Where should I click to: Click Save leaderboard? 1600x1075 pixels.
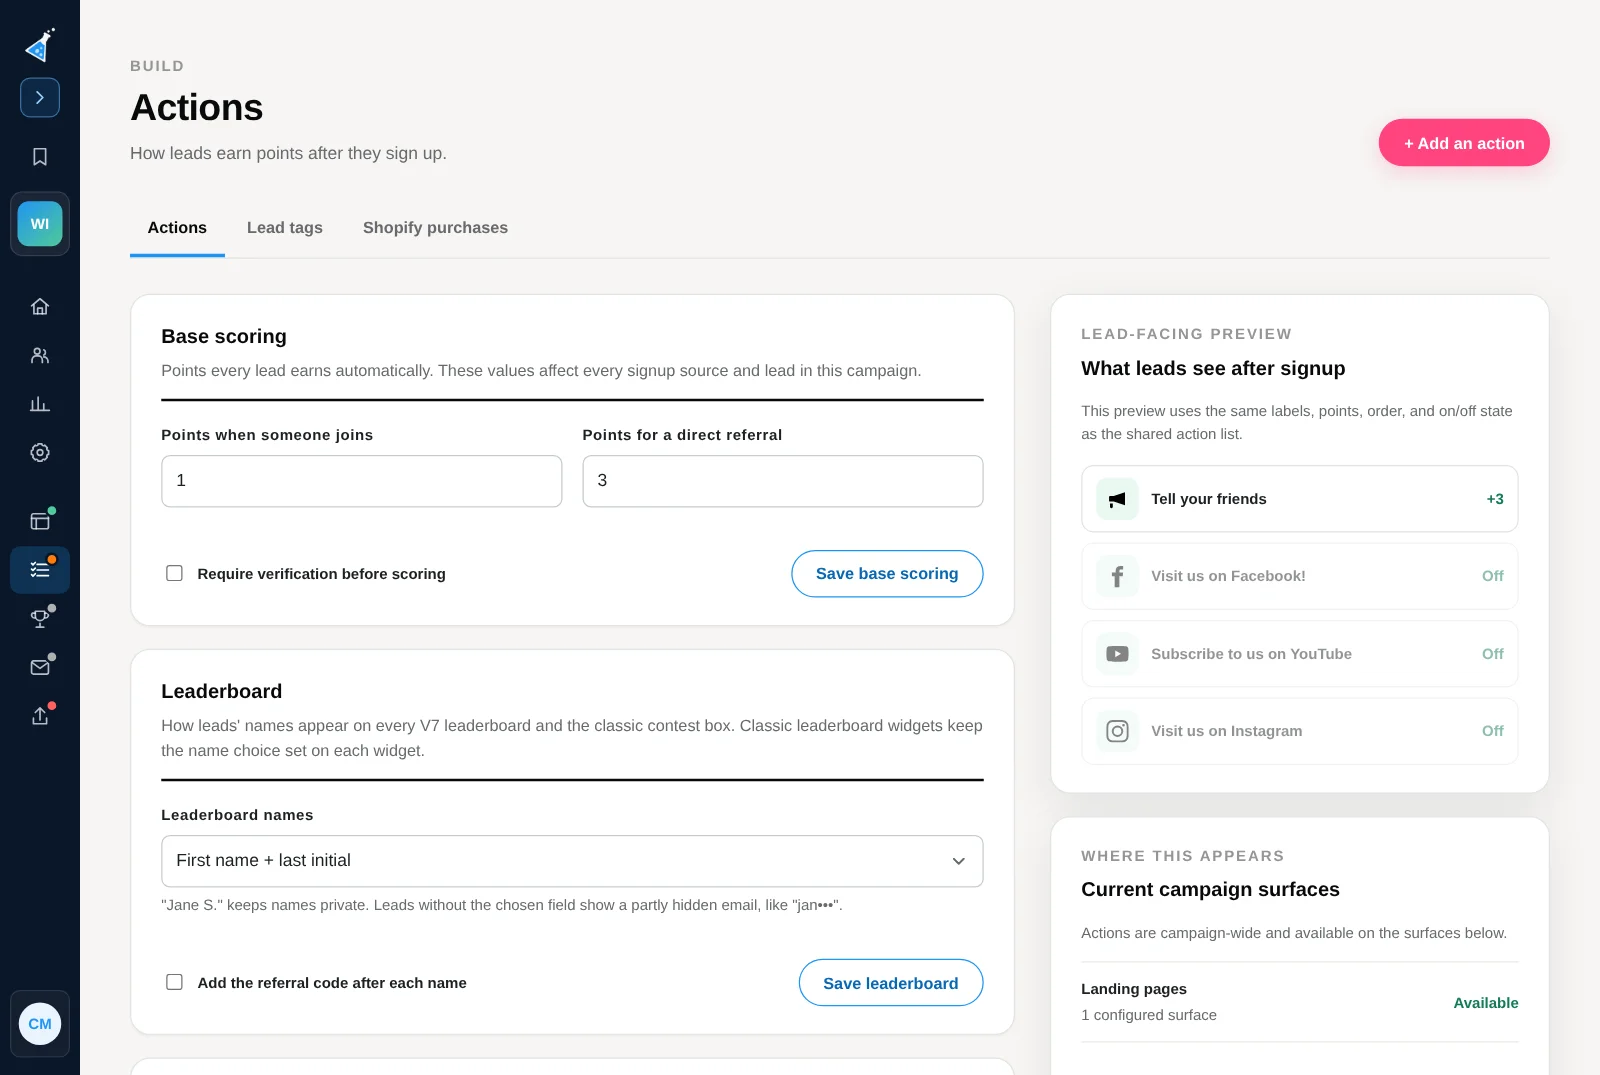[891, 983]
